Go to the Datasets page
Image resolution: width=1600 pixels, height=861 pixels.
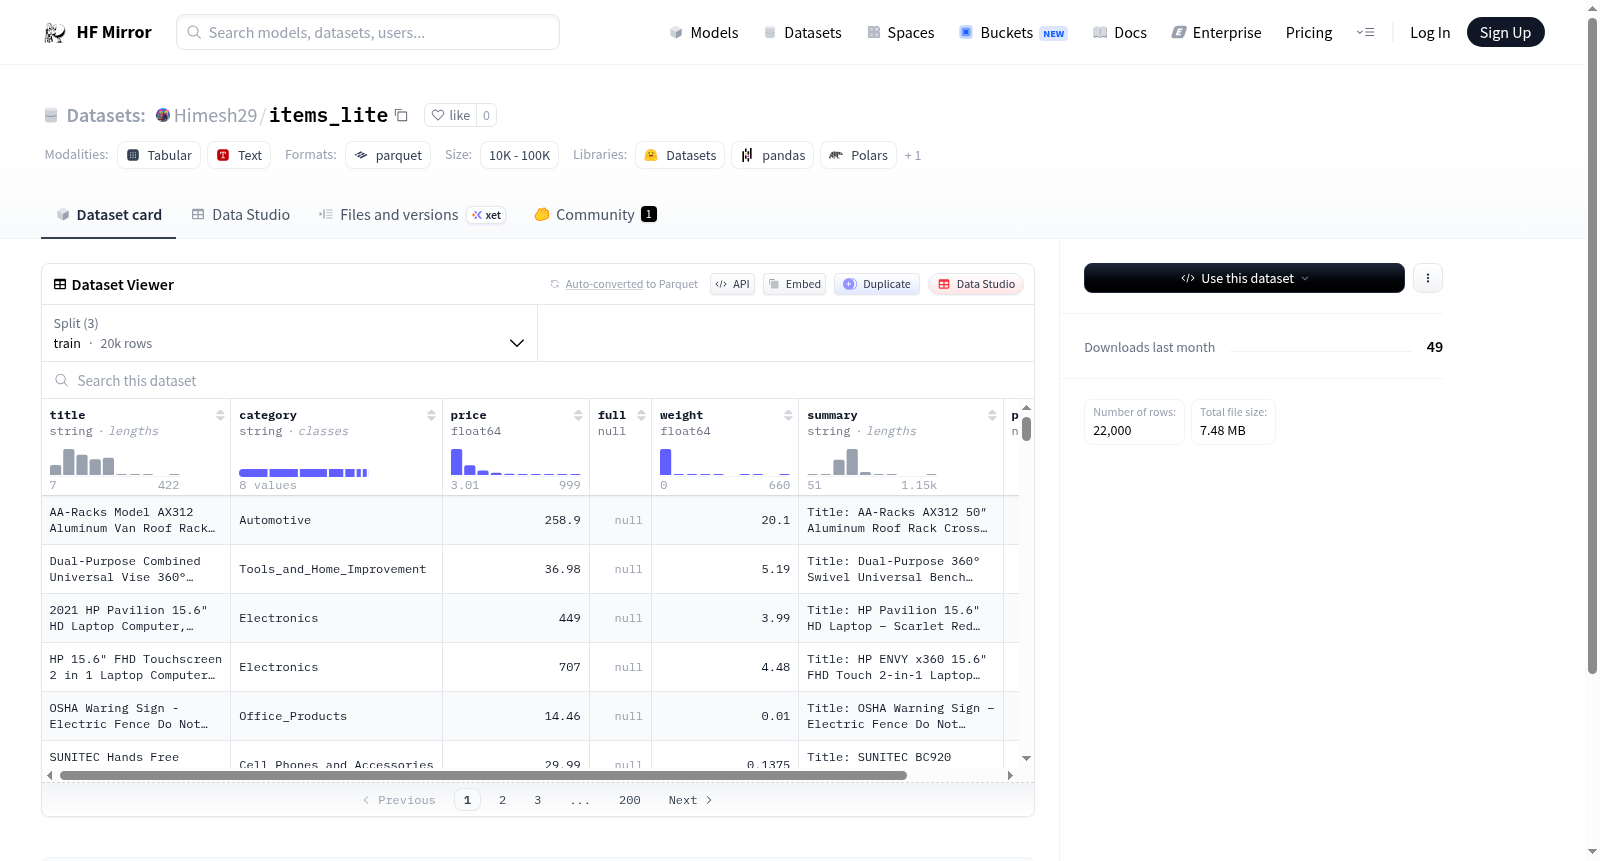[803, 32]
